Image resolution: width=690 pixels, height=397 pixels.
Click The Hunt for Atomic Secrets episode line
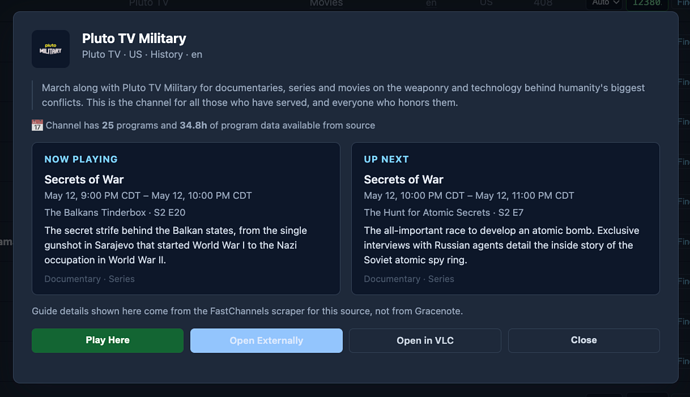[444, 213]
